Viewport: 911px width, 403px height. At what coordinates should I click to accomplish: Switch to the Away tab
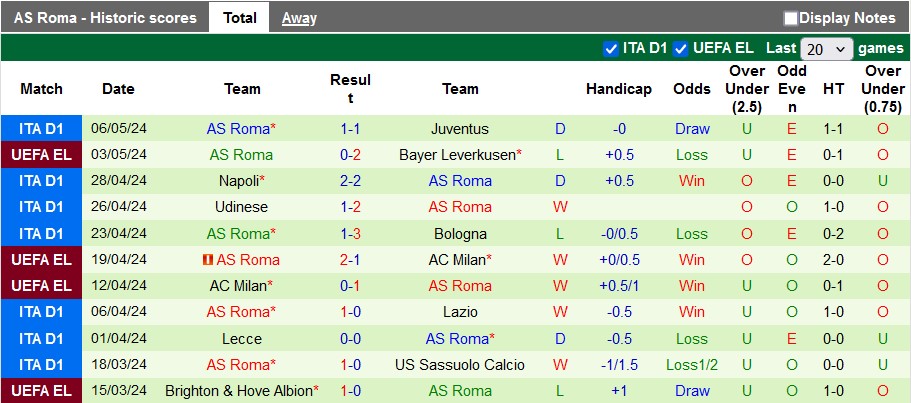pyautogui.click(x=299, y=18)
